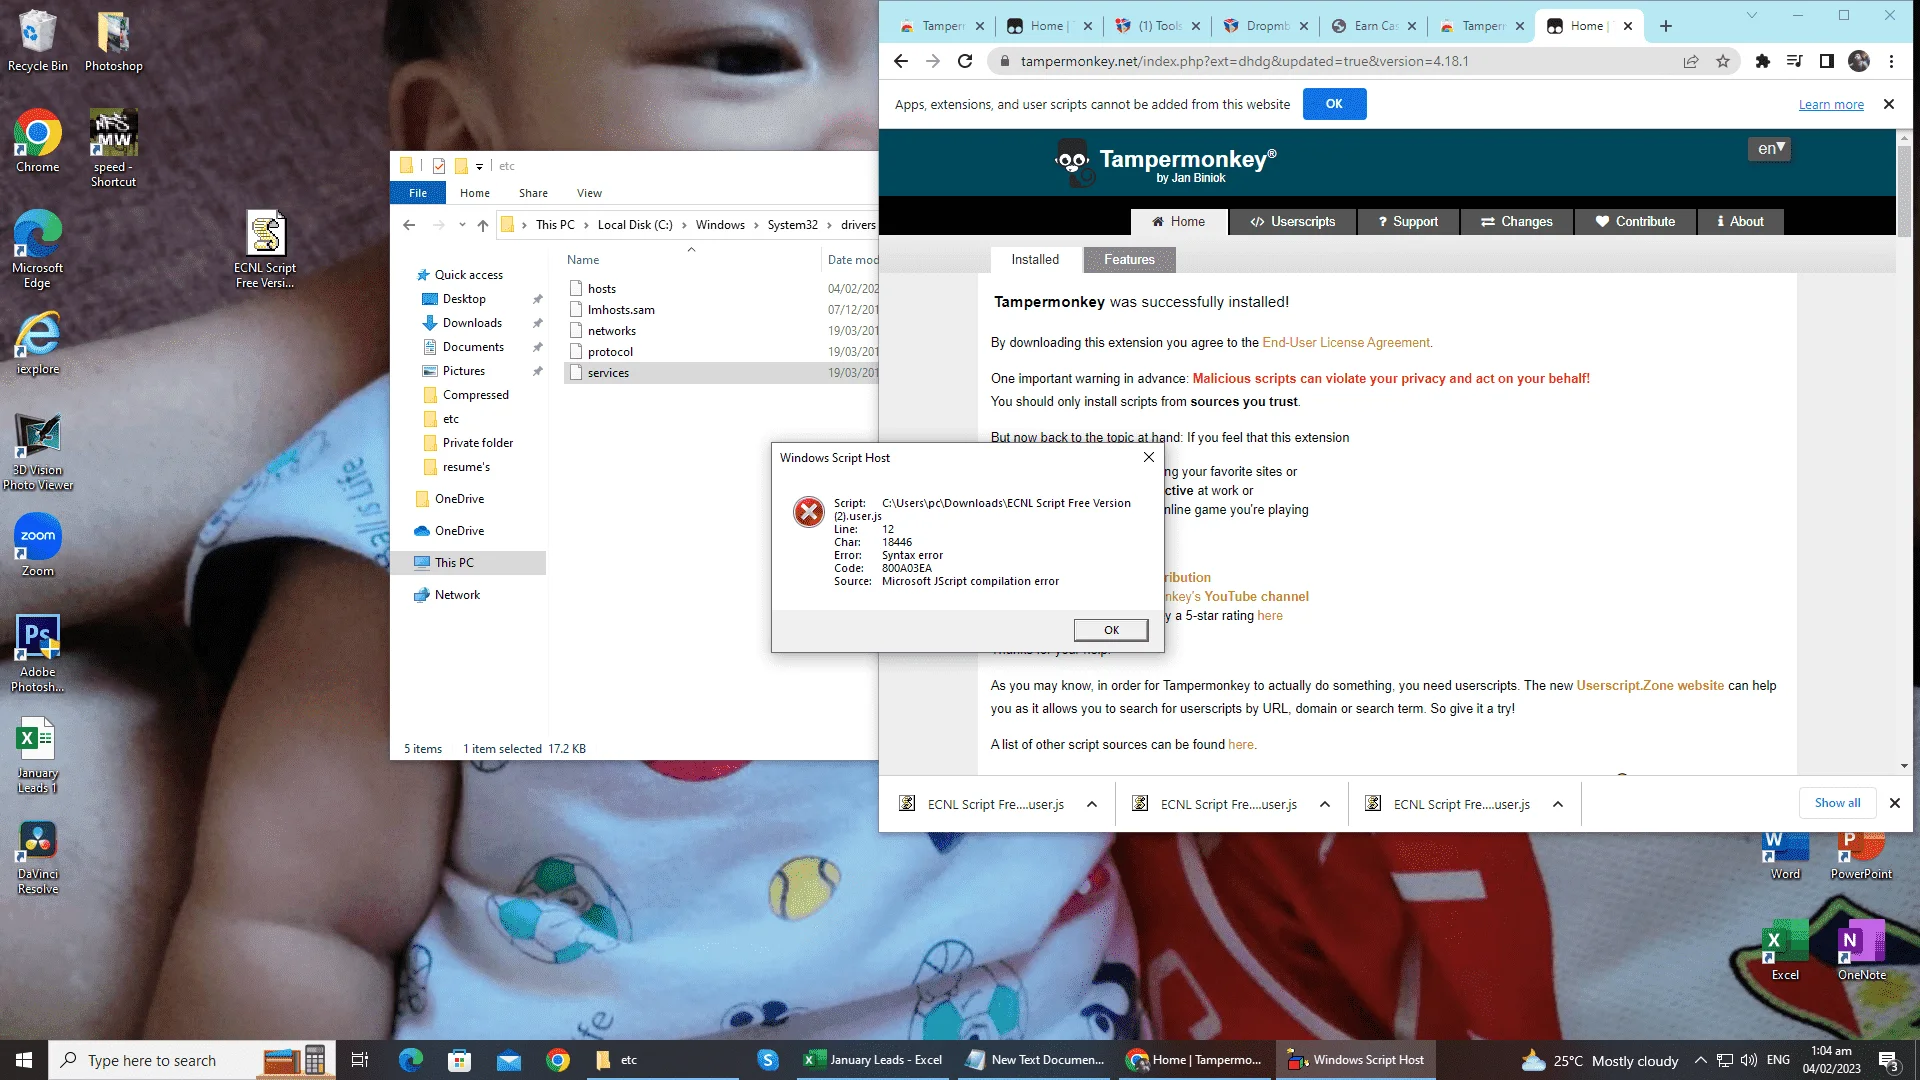Expand first ECNL Script download options
Screen dimensions: 1920x1080
coord(1092,804)
